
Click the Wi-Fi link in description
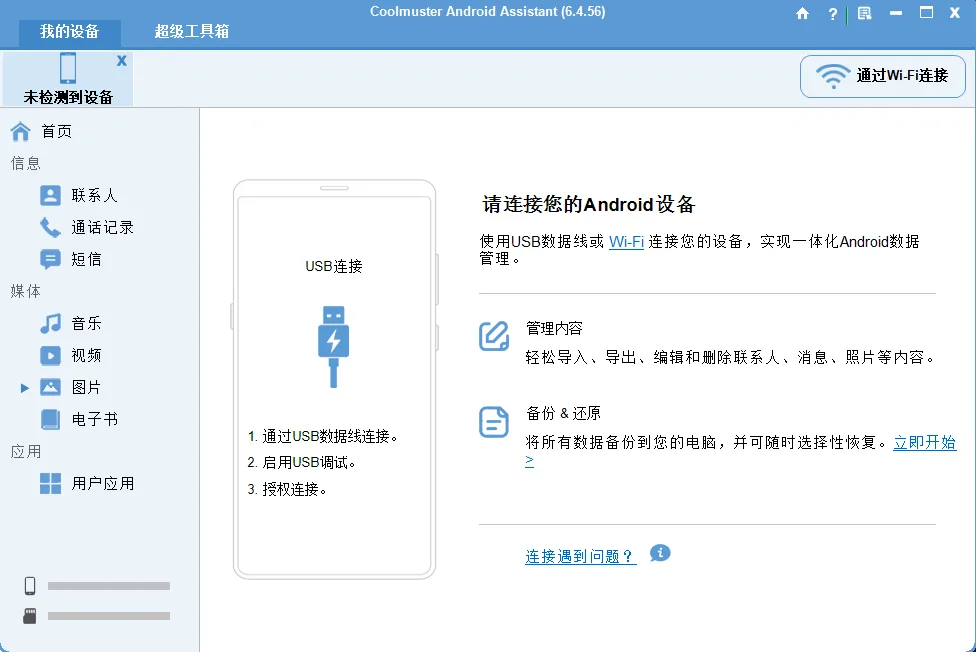point(626,242)
